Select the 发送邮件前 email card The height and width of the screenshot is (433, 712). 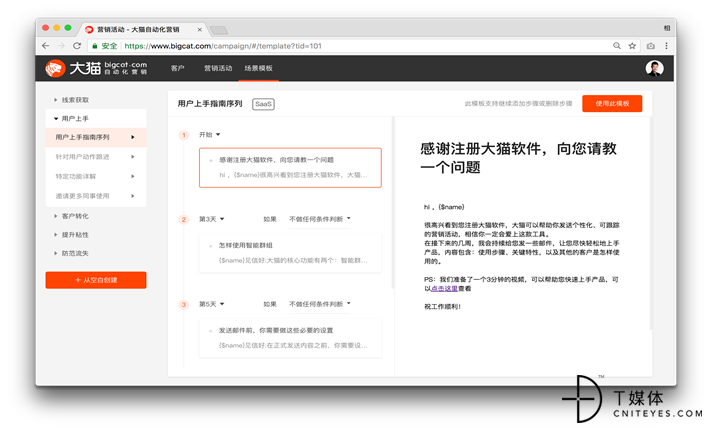point(290,338)
